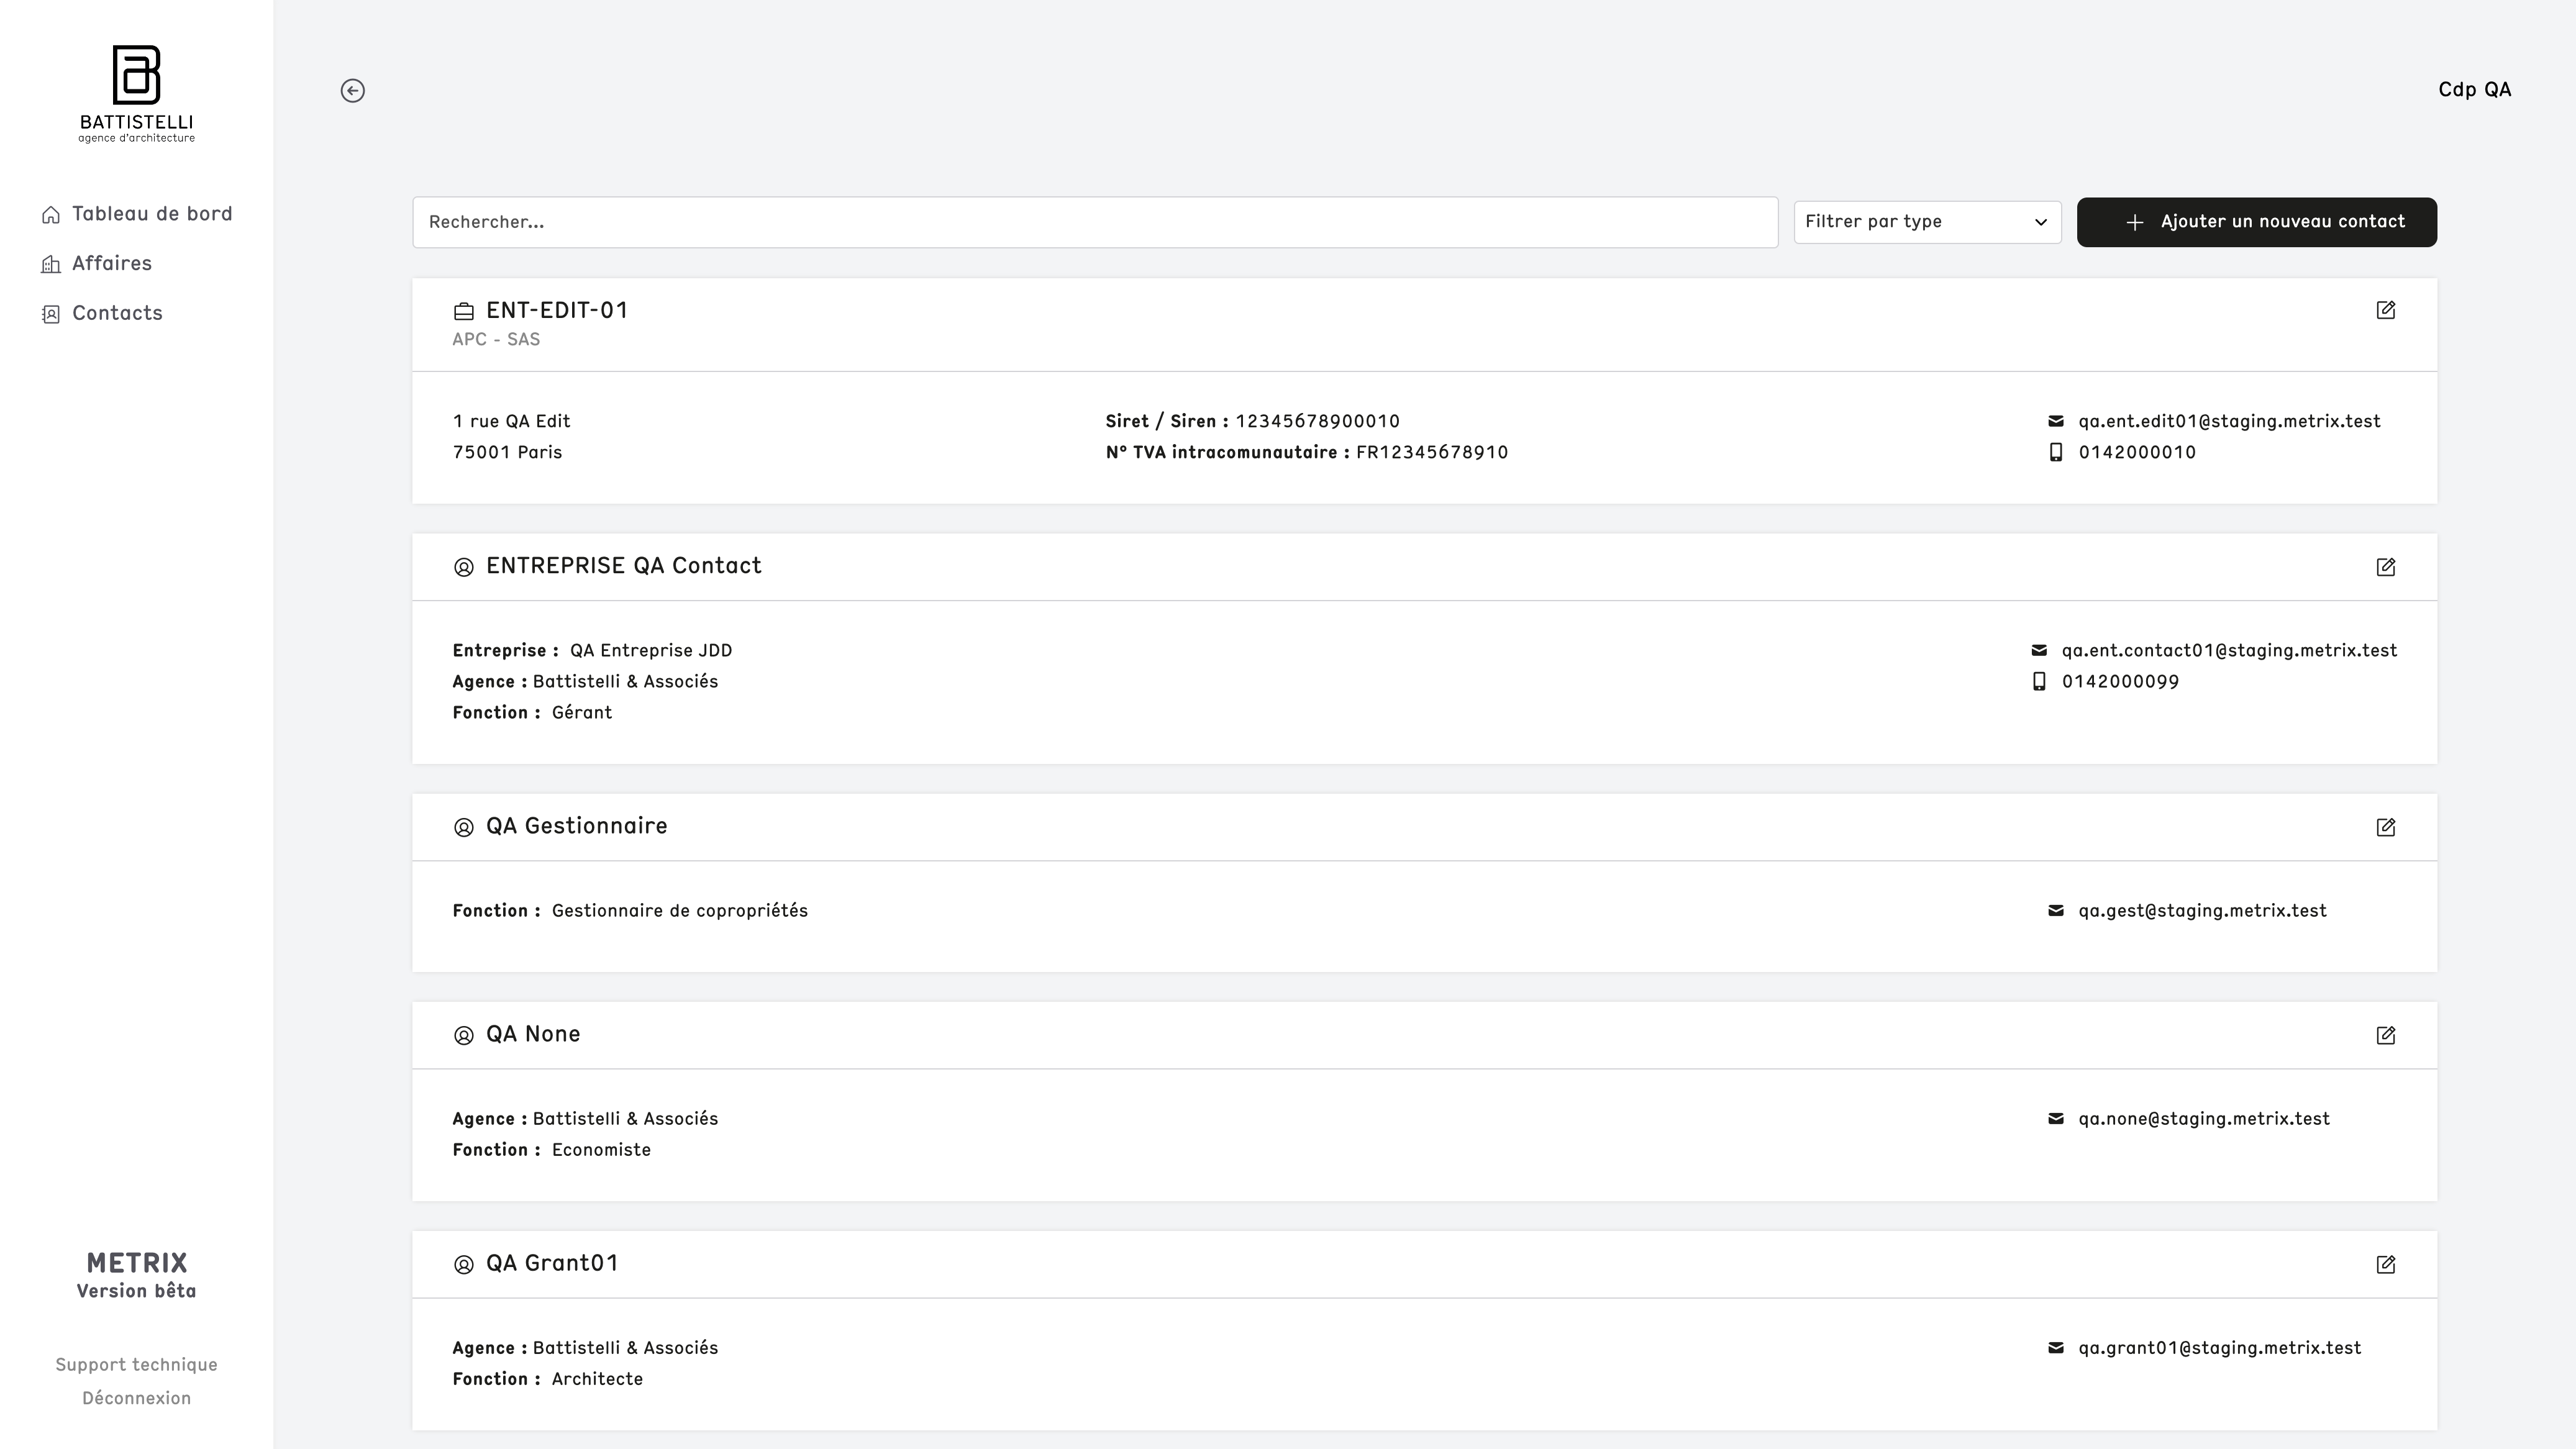Click the mail icon for qa.gest email
Viewport: 2576px width, 1449px height.
pos(2056,910)
